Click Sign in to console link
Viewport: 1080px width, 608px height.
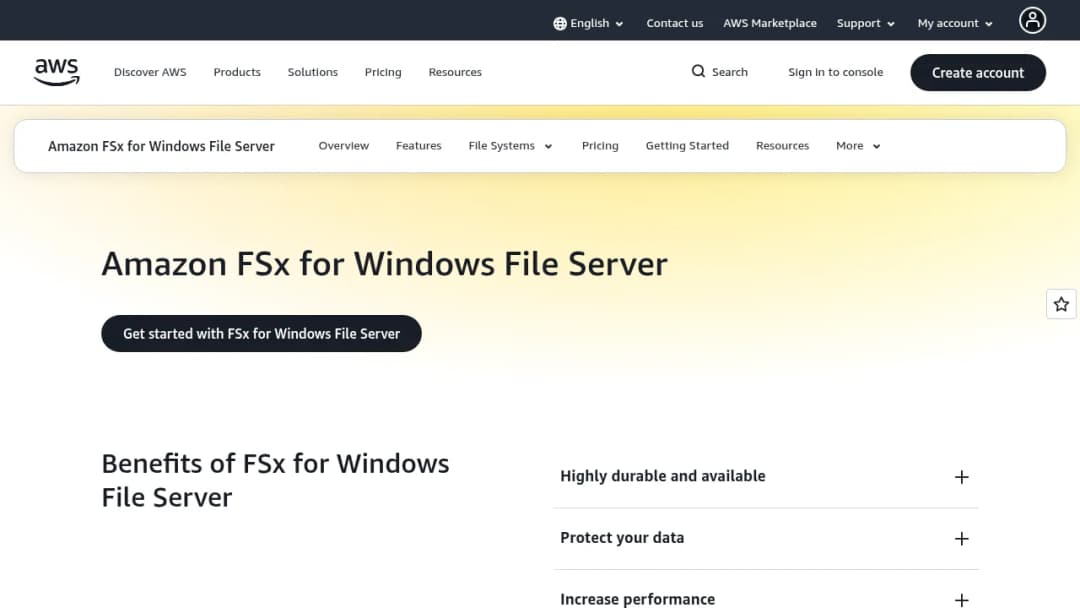tap(835, 72)
